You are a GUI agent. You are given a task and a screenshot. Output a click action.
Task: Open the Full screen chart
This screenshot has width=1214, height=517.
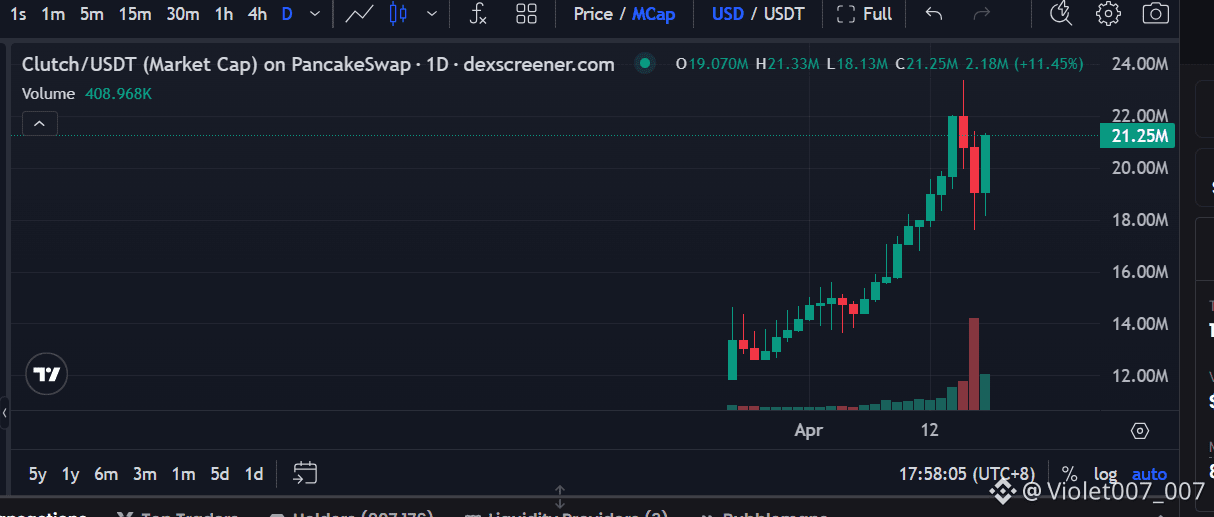(864, 14)
